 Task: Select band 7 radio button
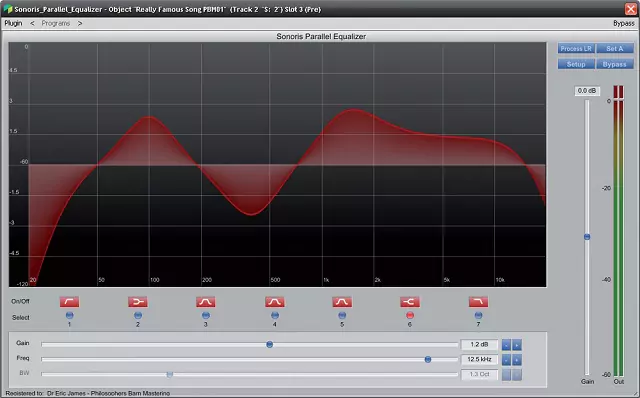point(478,315)
